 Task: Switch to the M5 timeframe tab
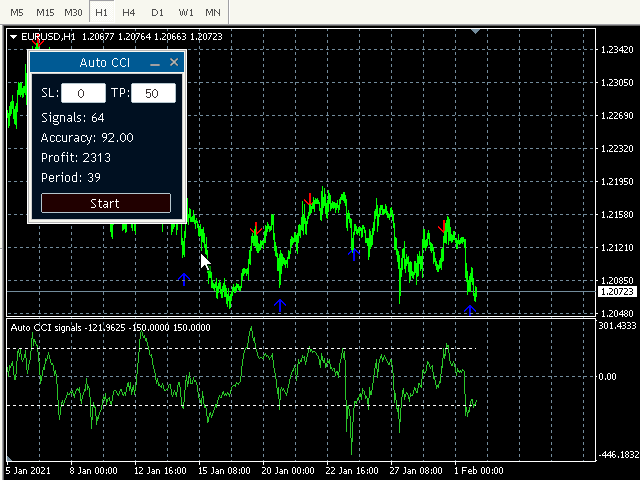16,12
